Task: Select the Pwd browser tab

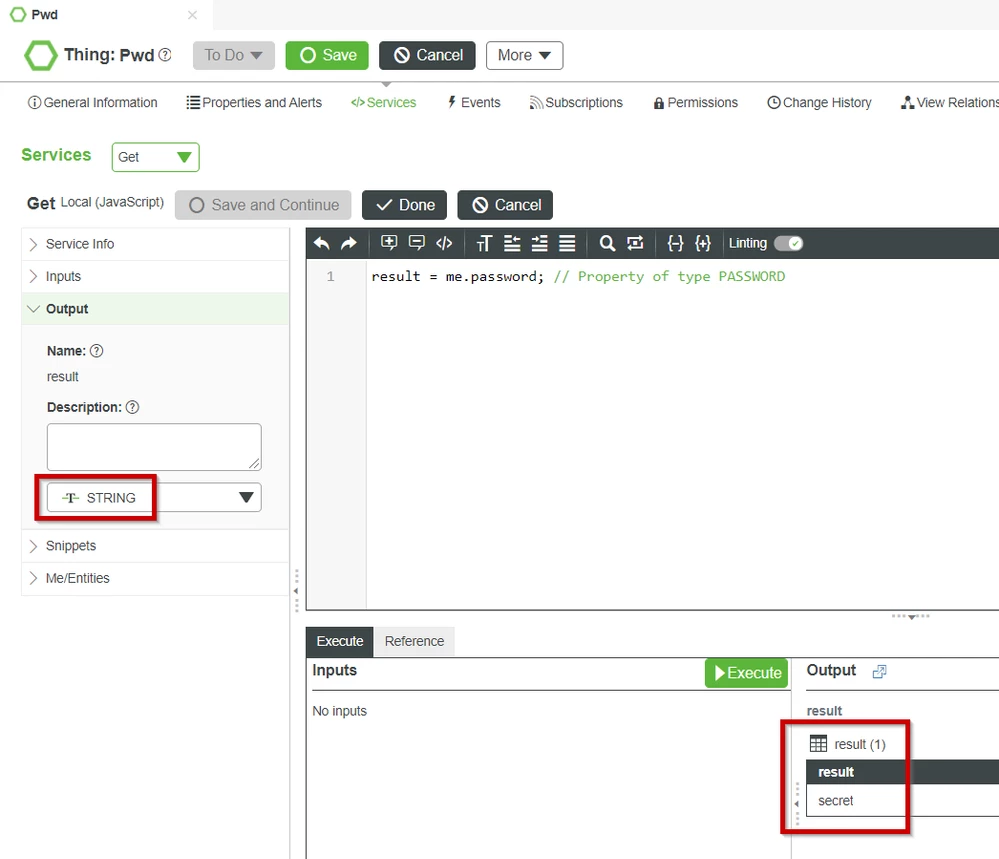Action: (107, 15)
